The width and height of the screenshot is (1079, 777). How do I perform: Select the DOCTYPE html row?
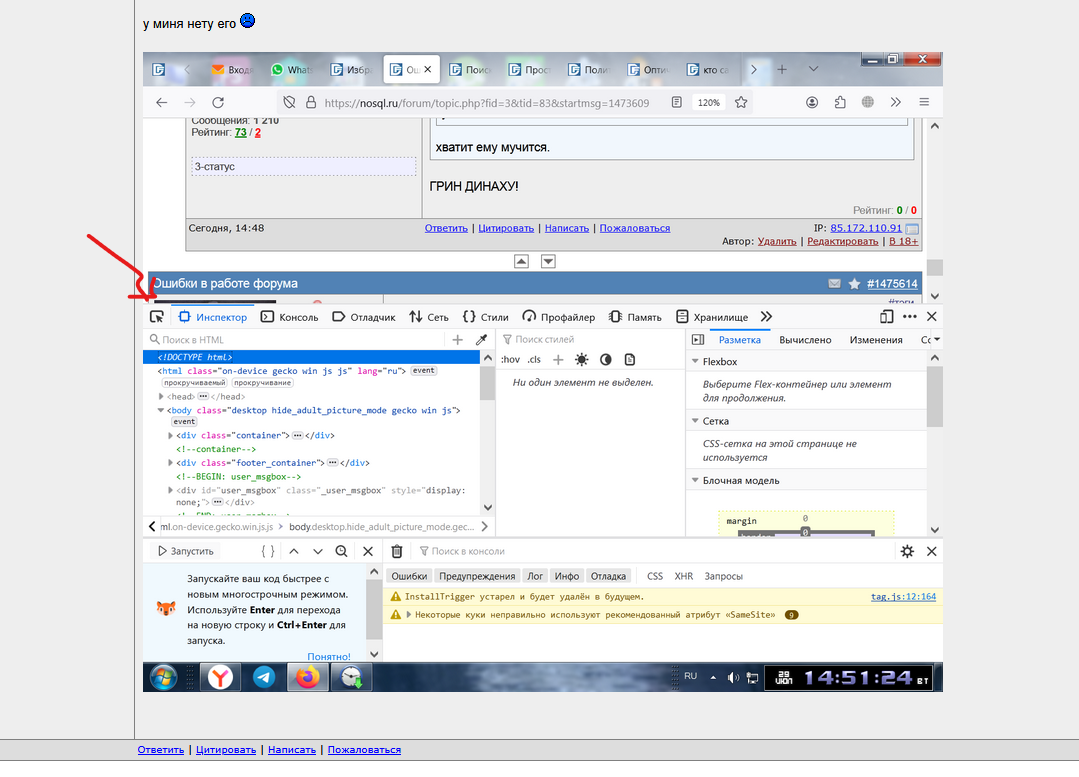[x=311, y=357]
